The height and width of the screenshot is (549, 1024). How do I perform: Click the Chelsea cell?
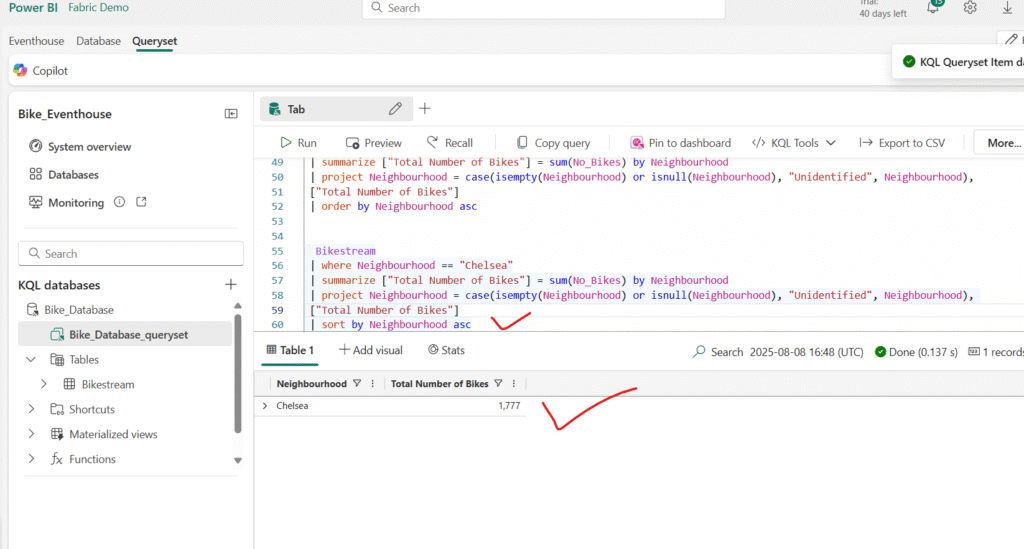coord(292,405)
